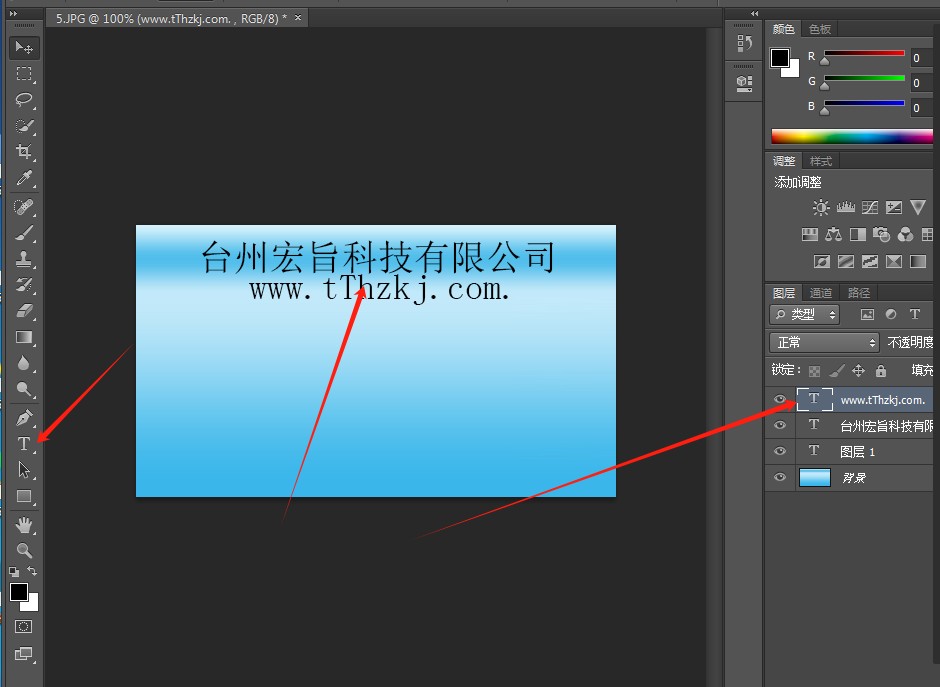940x687 pixels.
Task: Close the 5.JPG document tab
Action: point(298,18)
